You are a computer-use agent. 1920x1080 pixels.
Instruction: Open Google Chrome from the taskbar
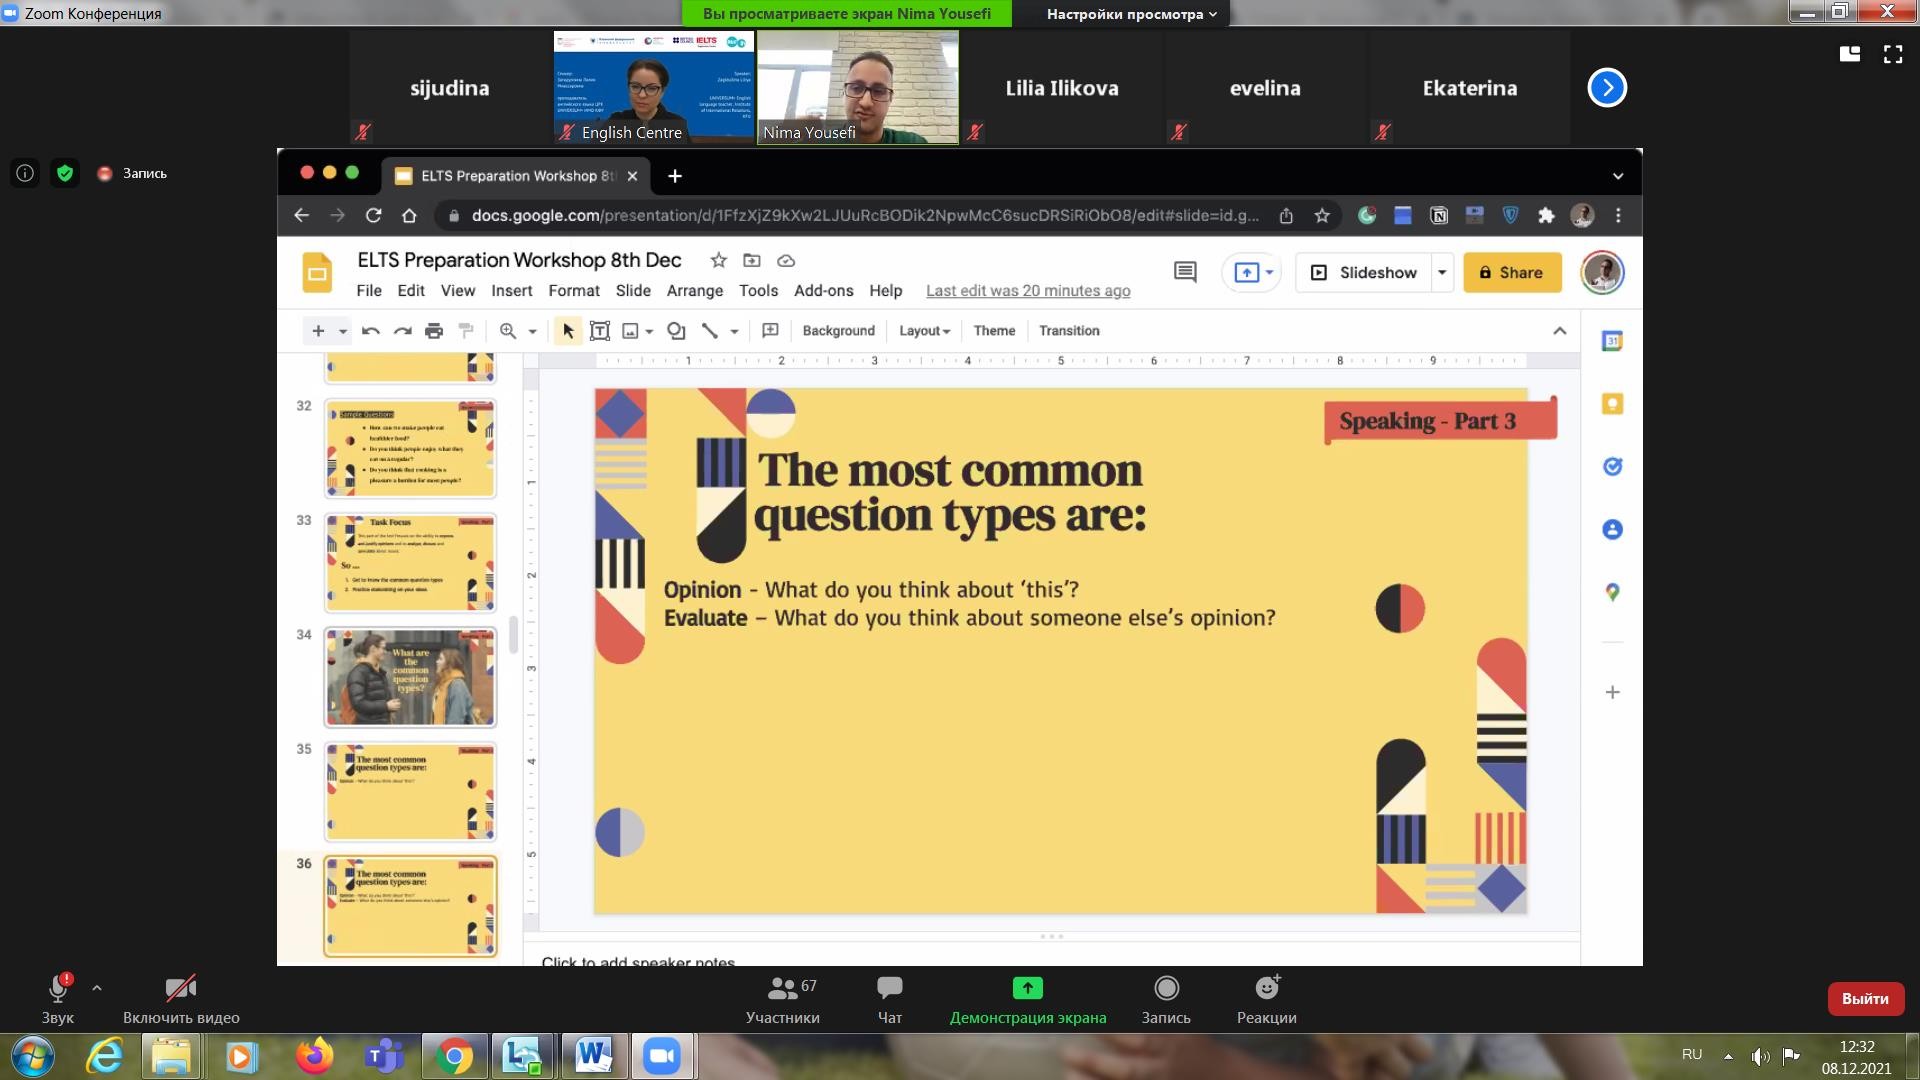tap(453, 1056)
